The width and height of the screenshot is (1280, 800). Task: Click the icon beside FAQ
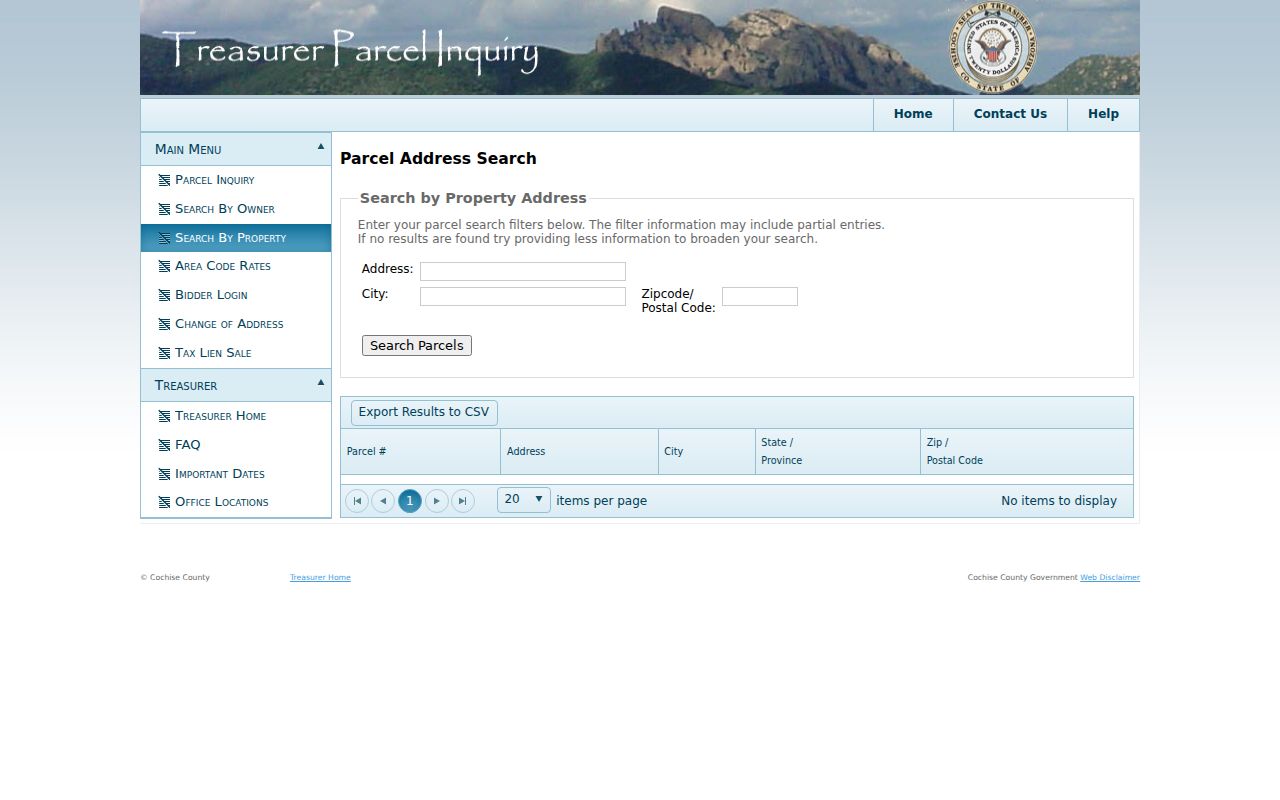tap(164, 445)
